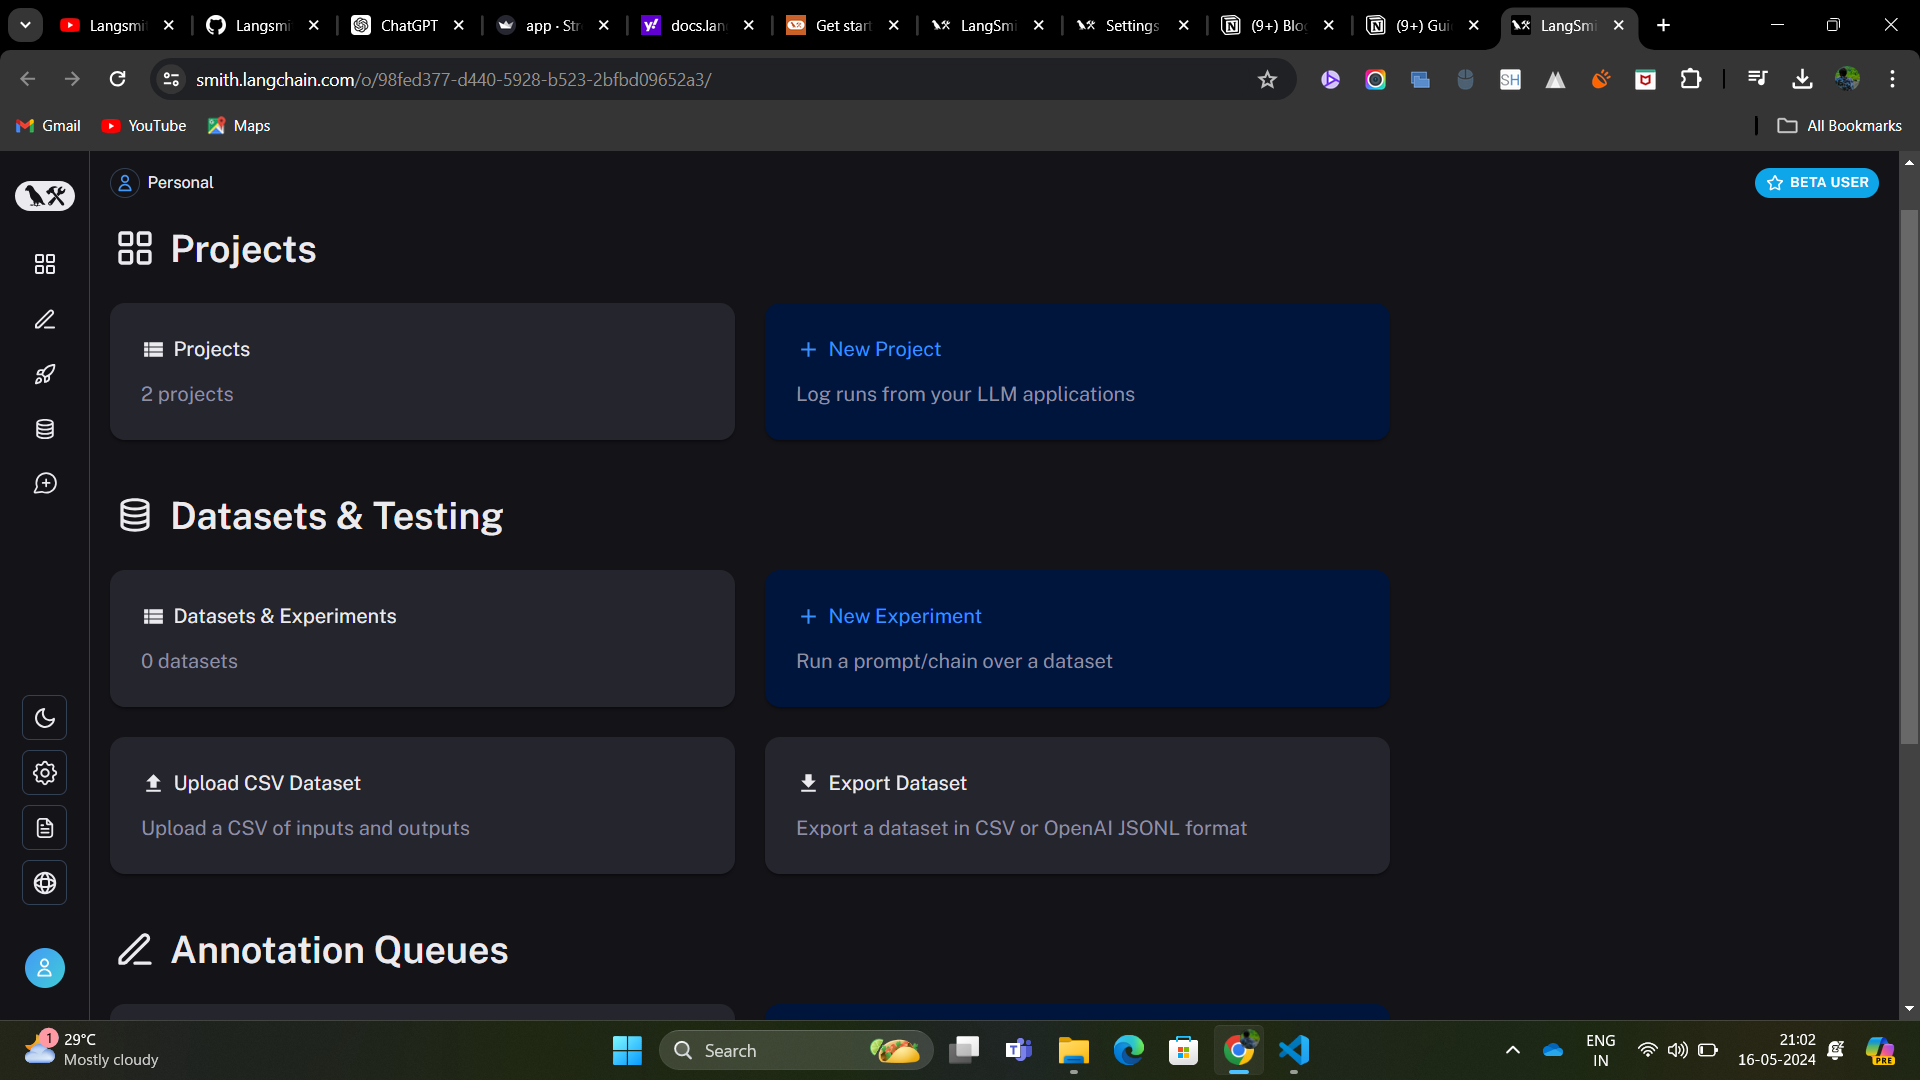Viewport: 1920px width, 1080px height.
Task: Go back to previous page
Action: tap(28, 79)
